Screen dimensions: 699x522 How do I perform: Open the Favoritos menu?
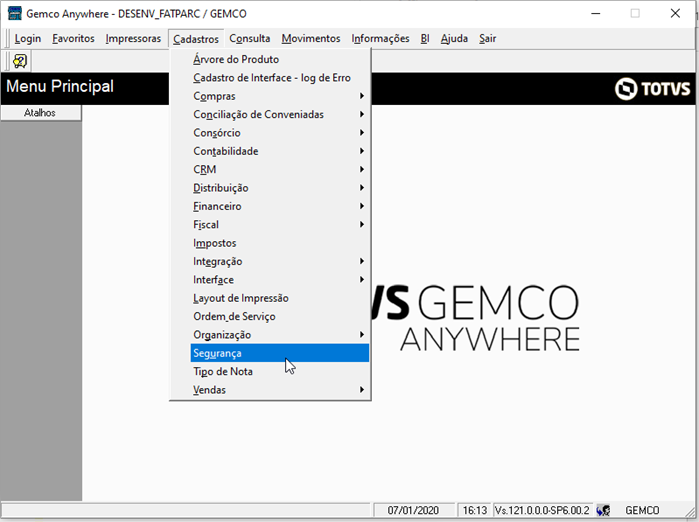[x=73, y=39]
